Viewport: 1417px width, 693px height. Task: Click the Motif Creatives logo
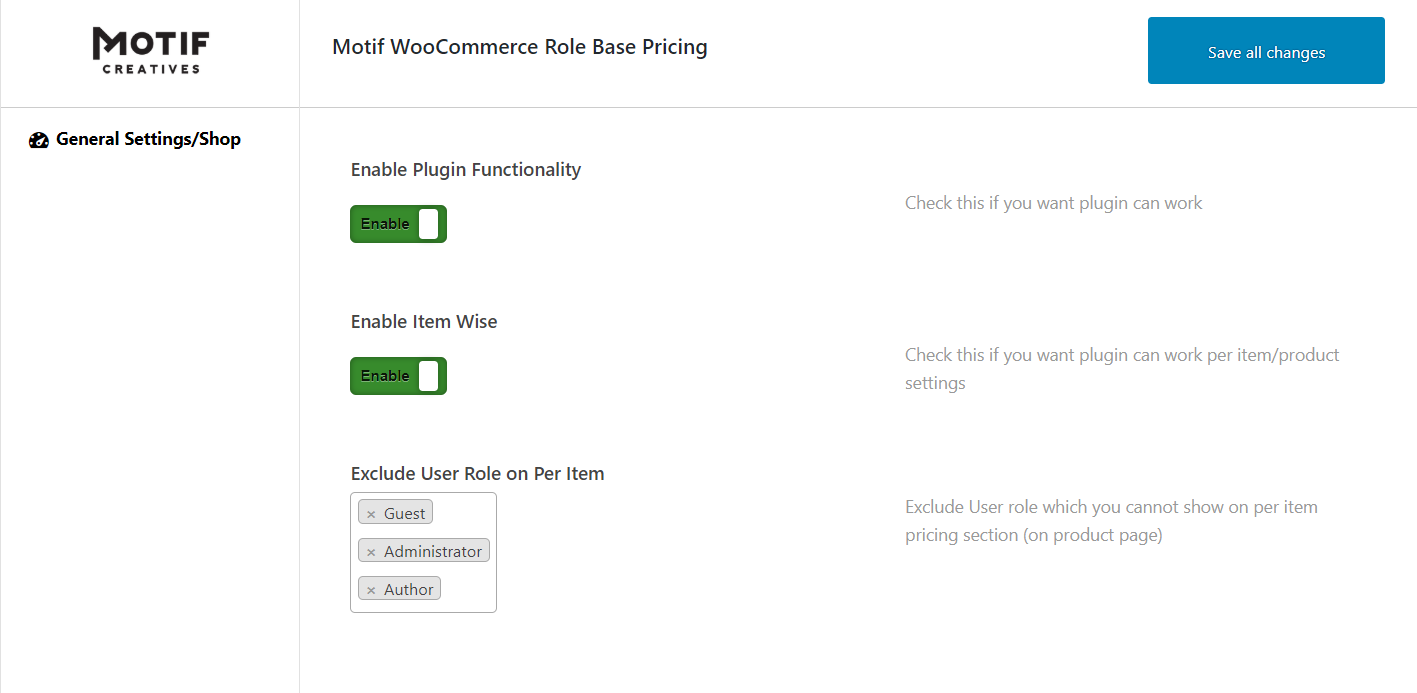click(x=150, y=49)
